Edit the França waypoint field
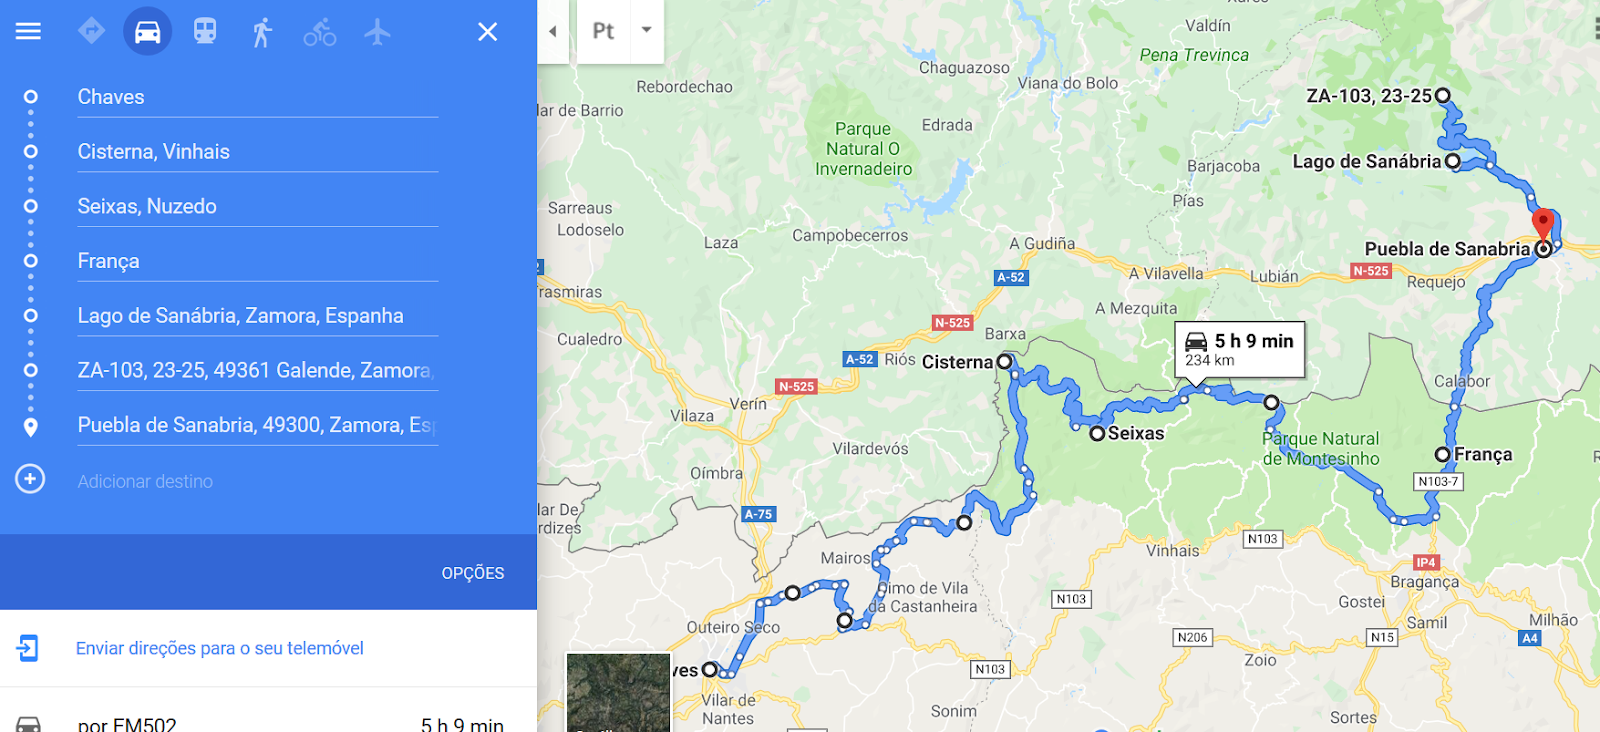 point(258,261)
